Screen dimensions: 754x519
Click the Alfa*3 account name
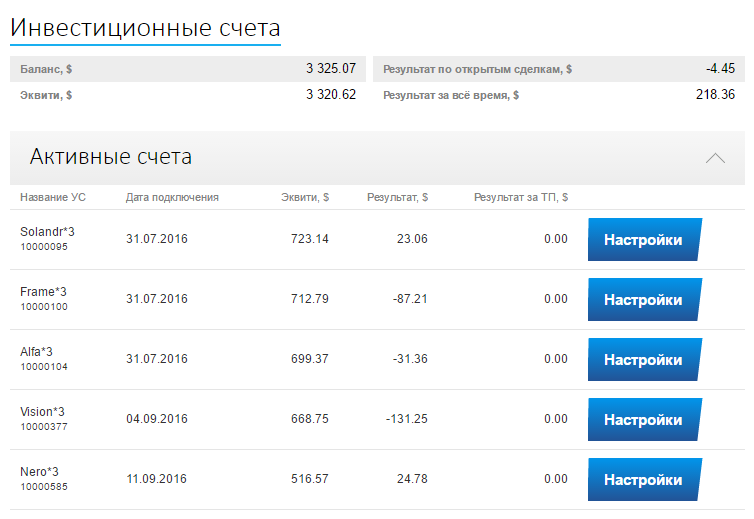click(36, 352)
